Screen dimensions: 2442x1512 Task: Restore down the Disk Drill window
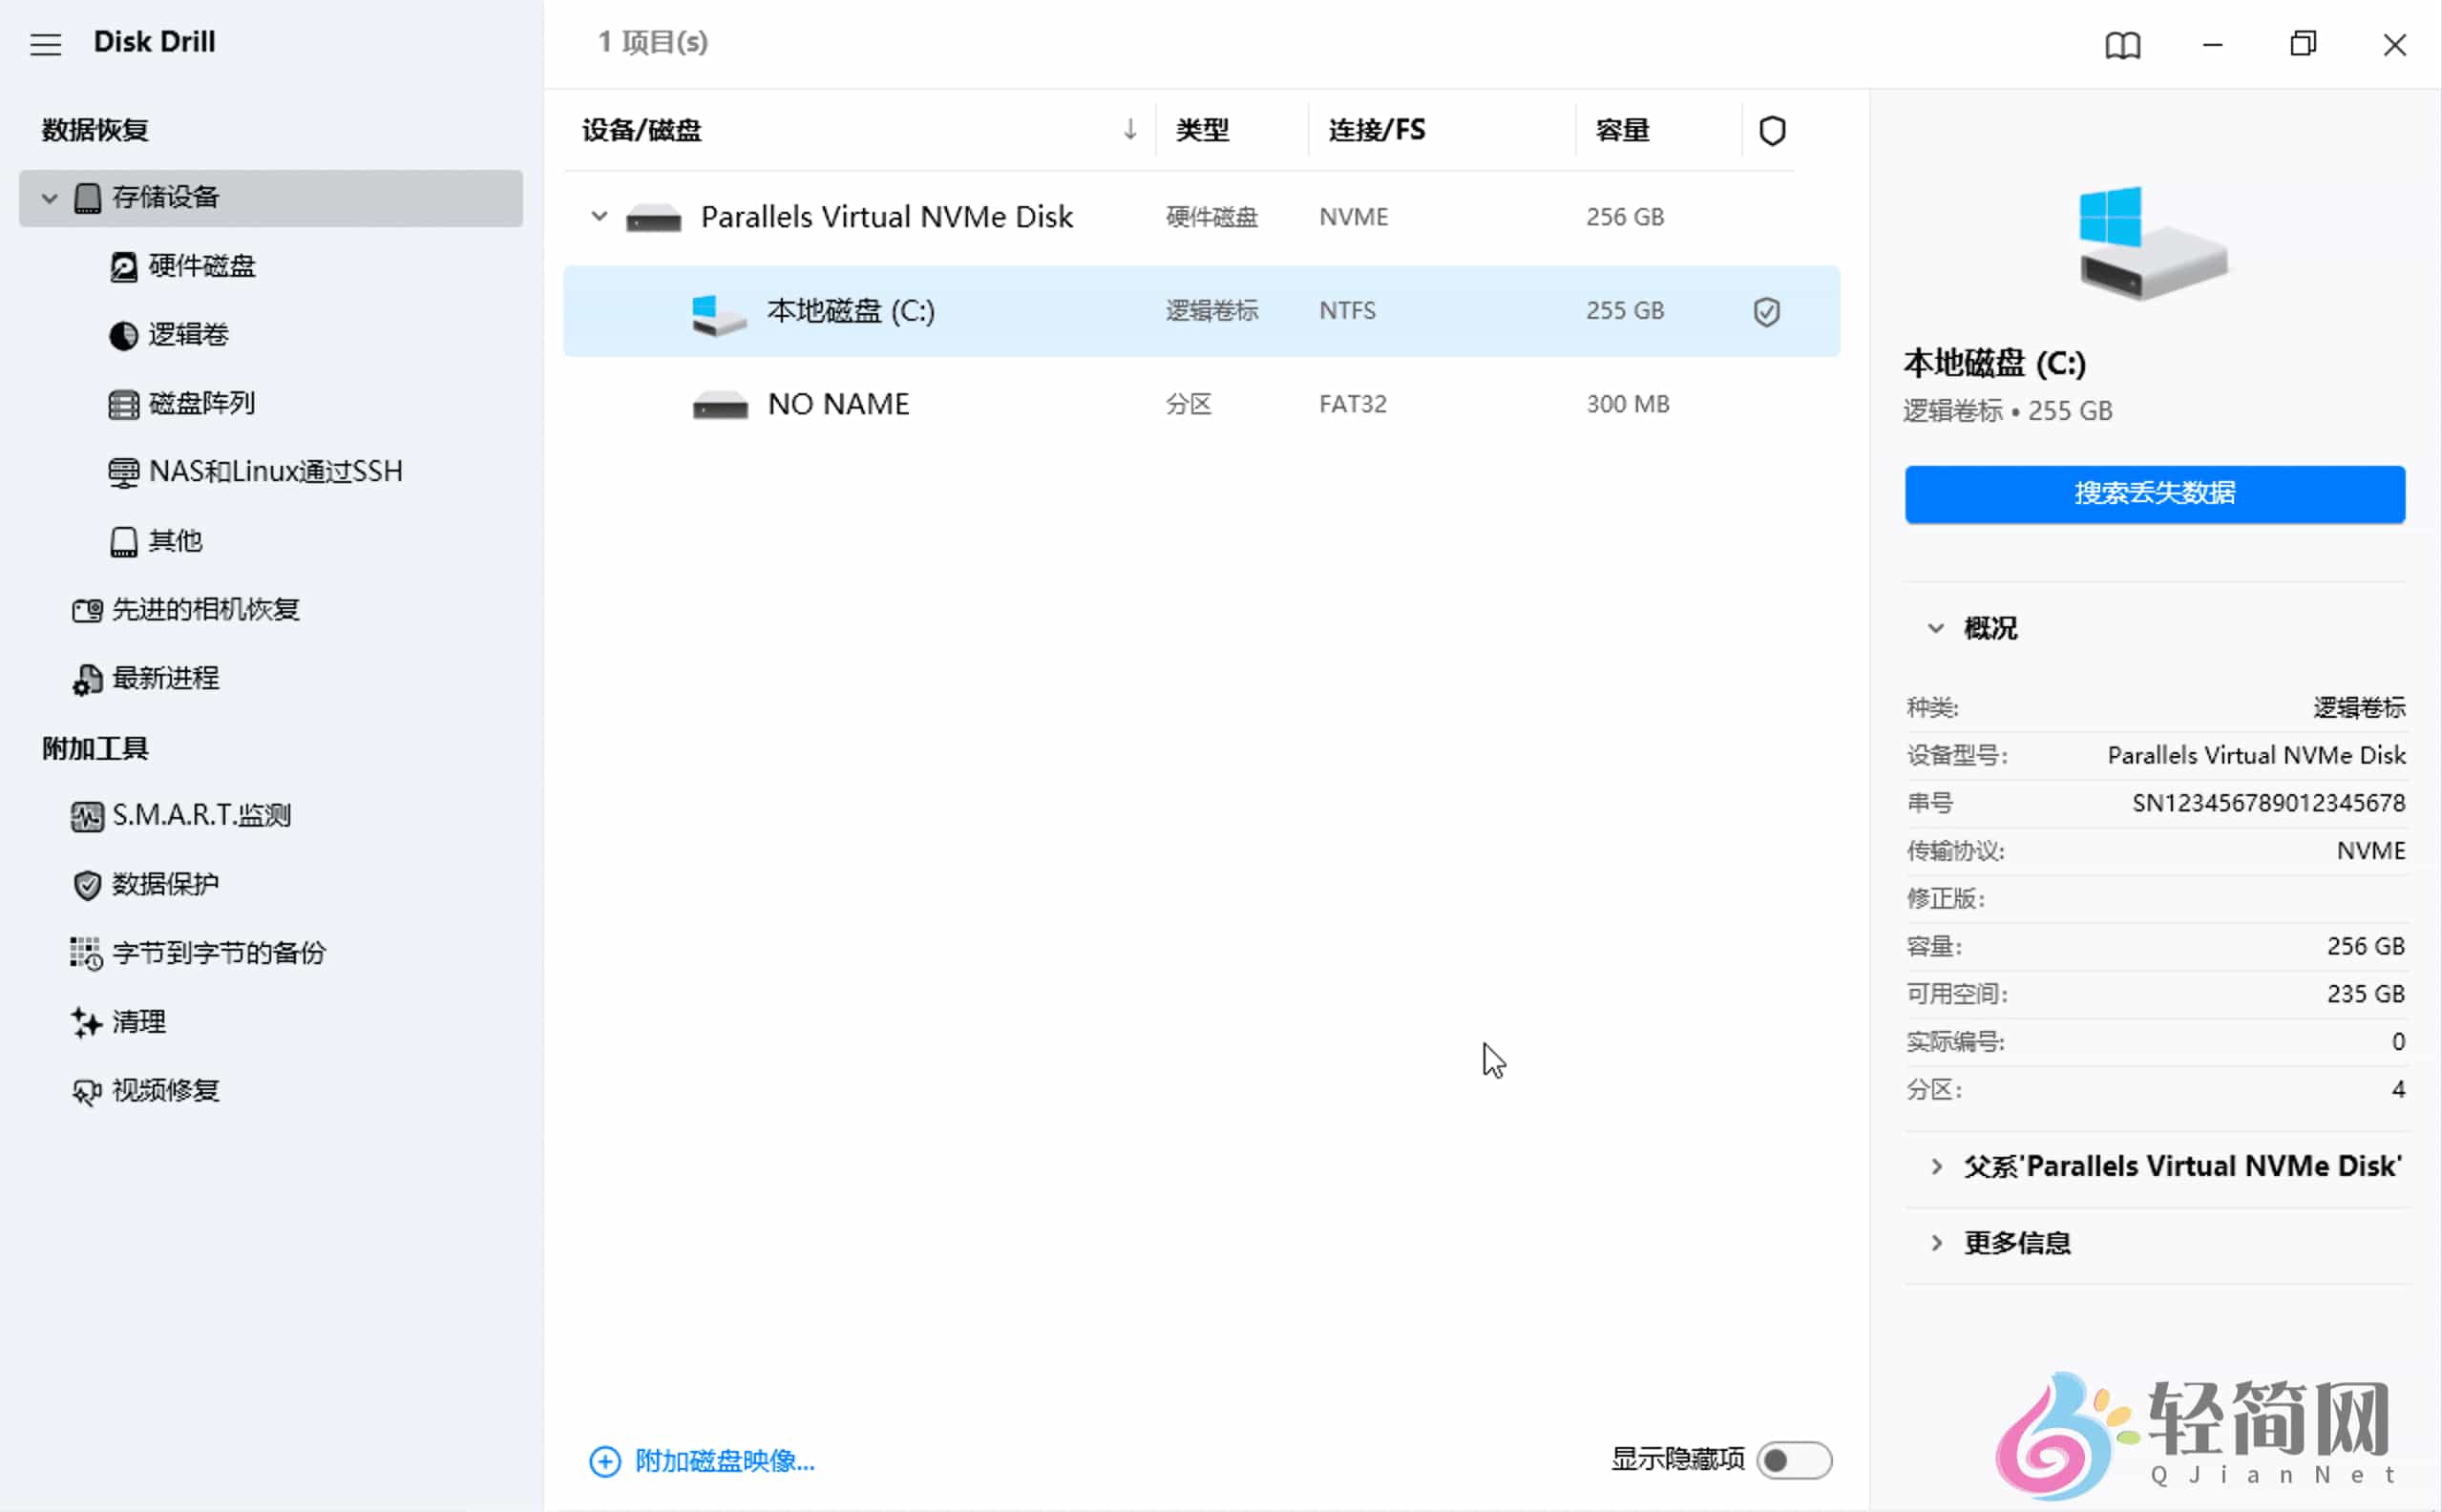2302,44
